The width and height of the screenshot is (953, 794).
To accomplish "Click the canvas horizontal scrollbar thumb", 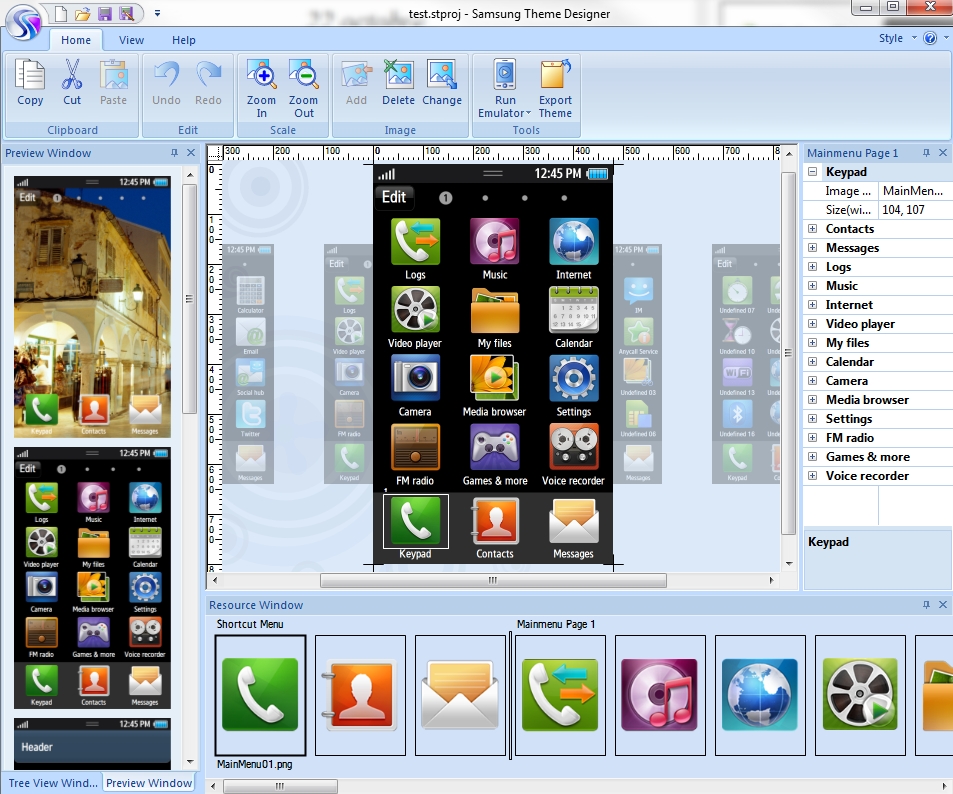I will (x=493, y=581).
